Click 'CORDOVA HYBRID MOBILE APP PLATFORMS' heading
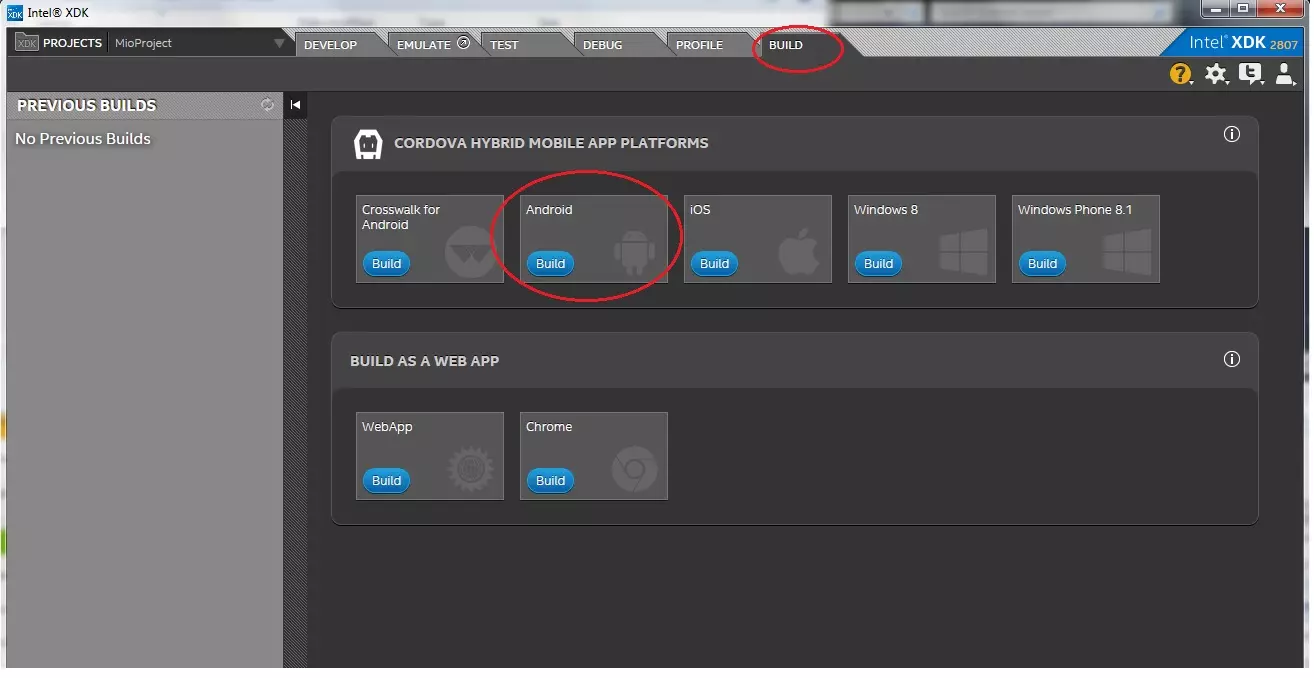The image size is (1314, 678). click(x=551, y=143)
